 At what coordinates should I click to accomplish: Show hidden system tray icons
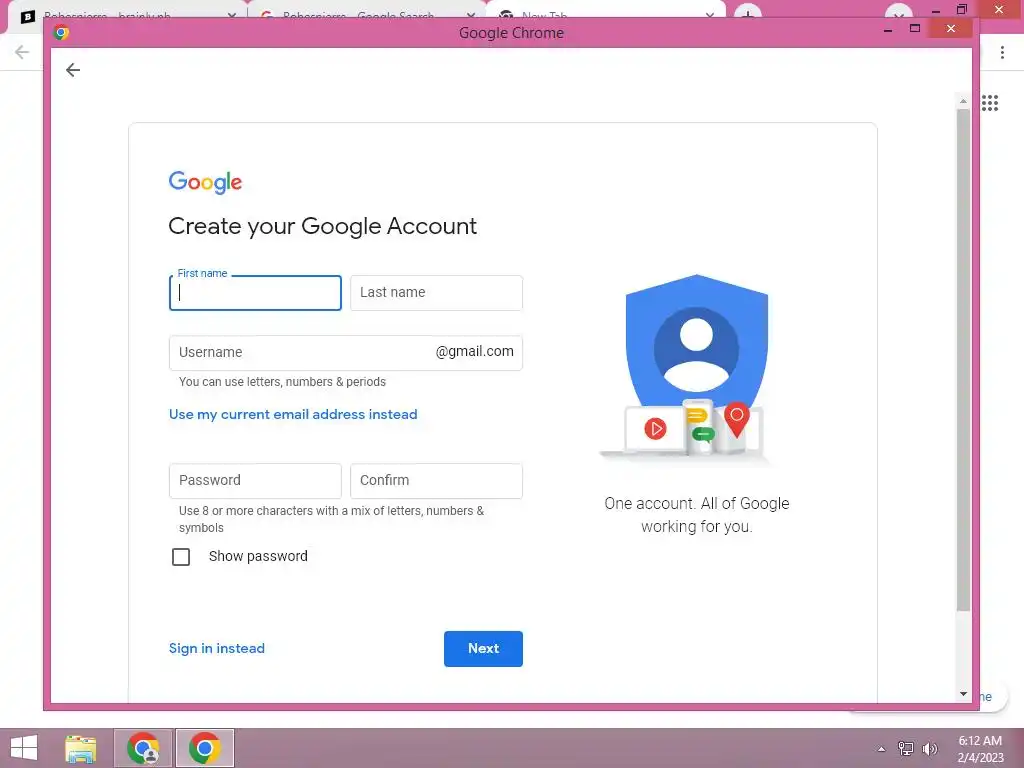(x=882, y=749)
